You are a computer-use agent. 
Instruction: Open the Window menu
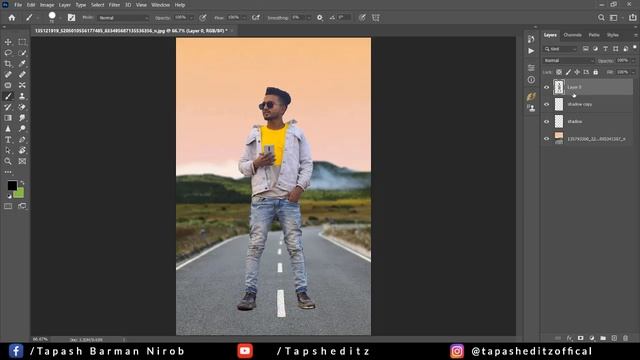(160, 5)
